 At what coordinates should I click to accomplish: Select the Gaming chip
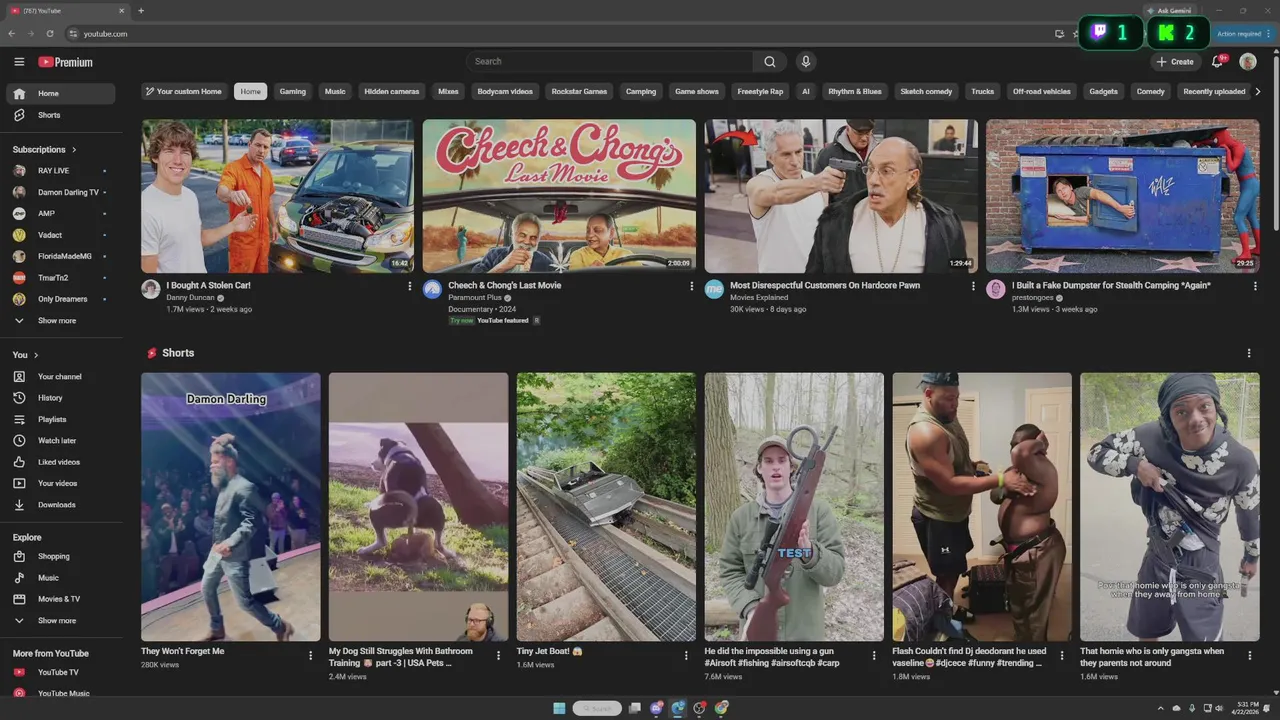coord(293,91)
